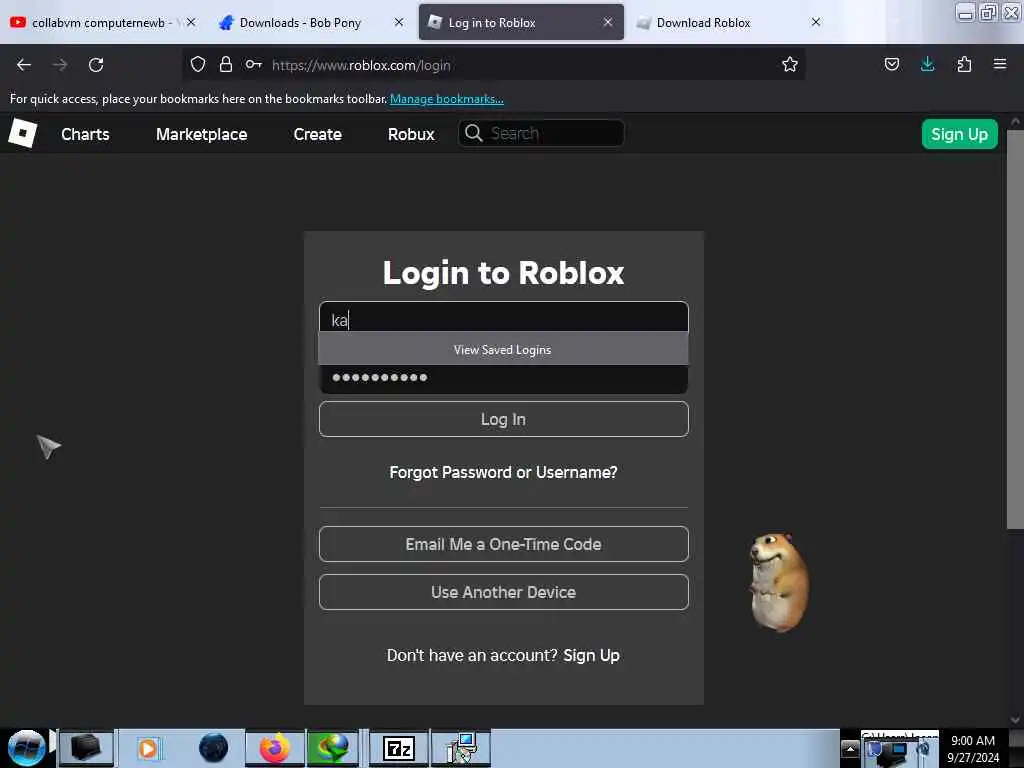Open the Windows Start orb
1024x768 pixels.
point(26,748)
